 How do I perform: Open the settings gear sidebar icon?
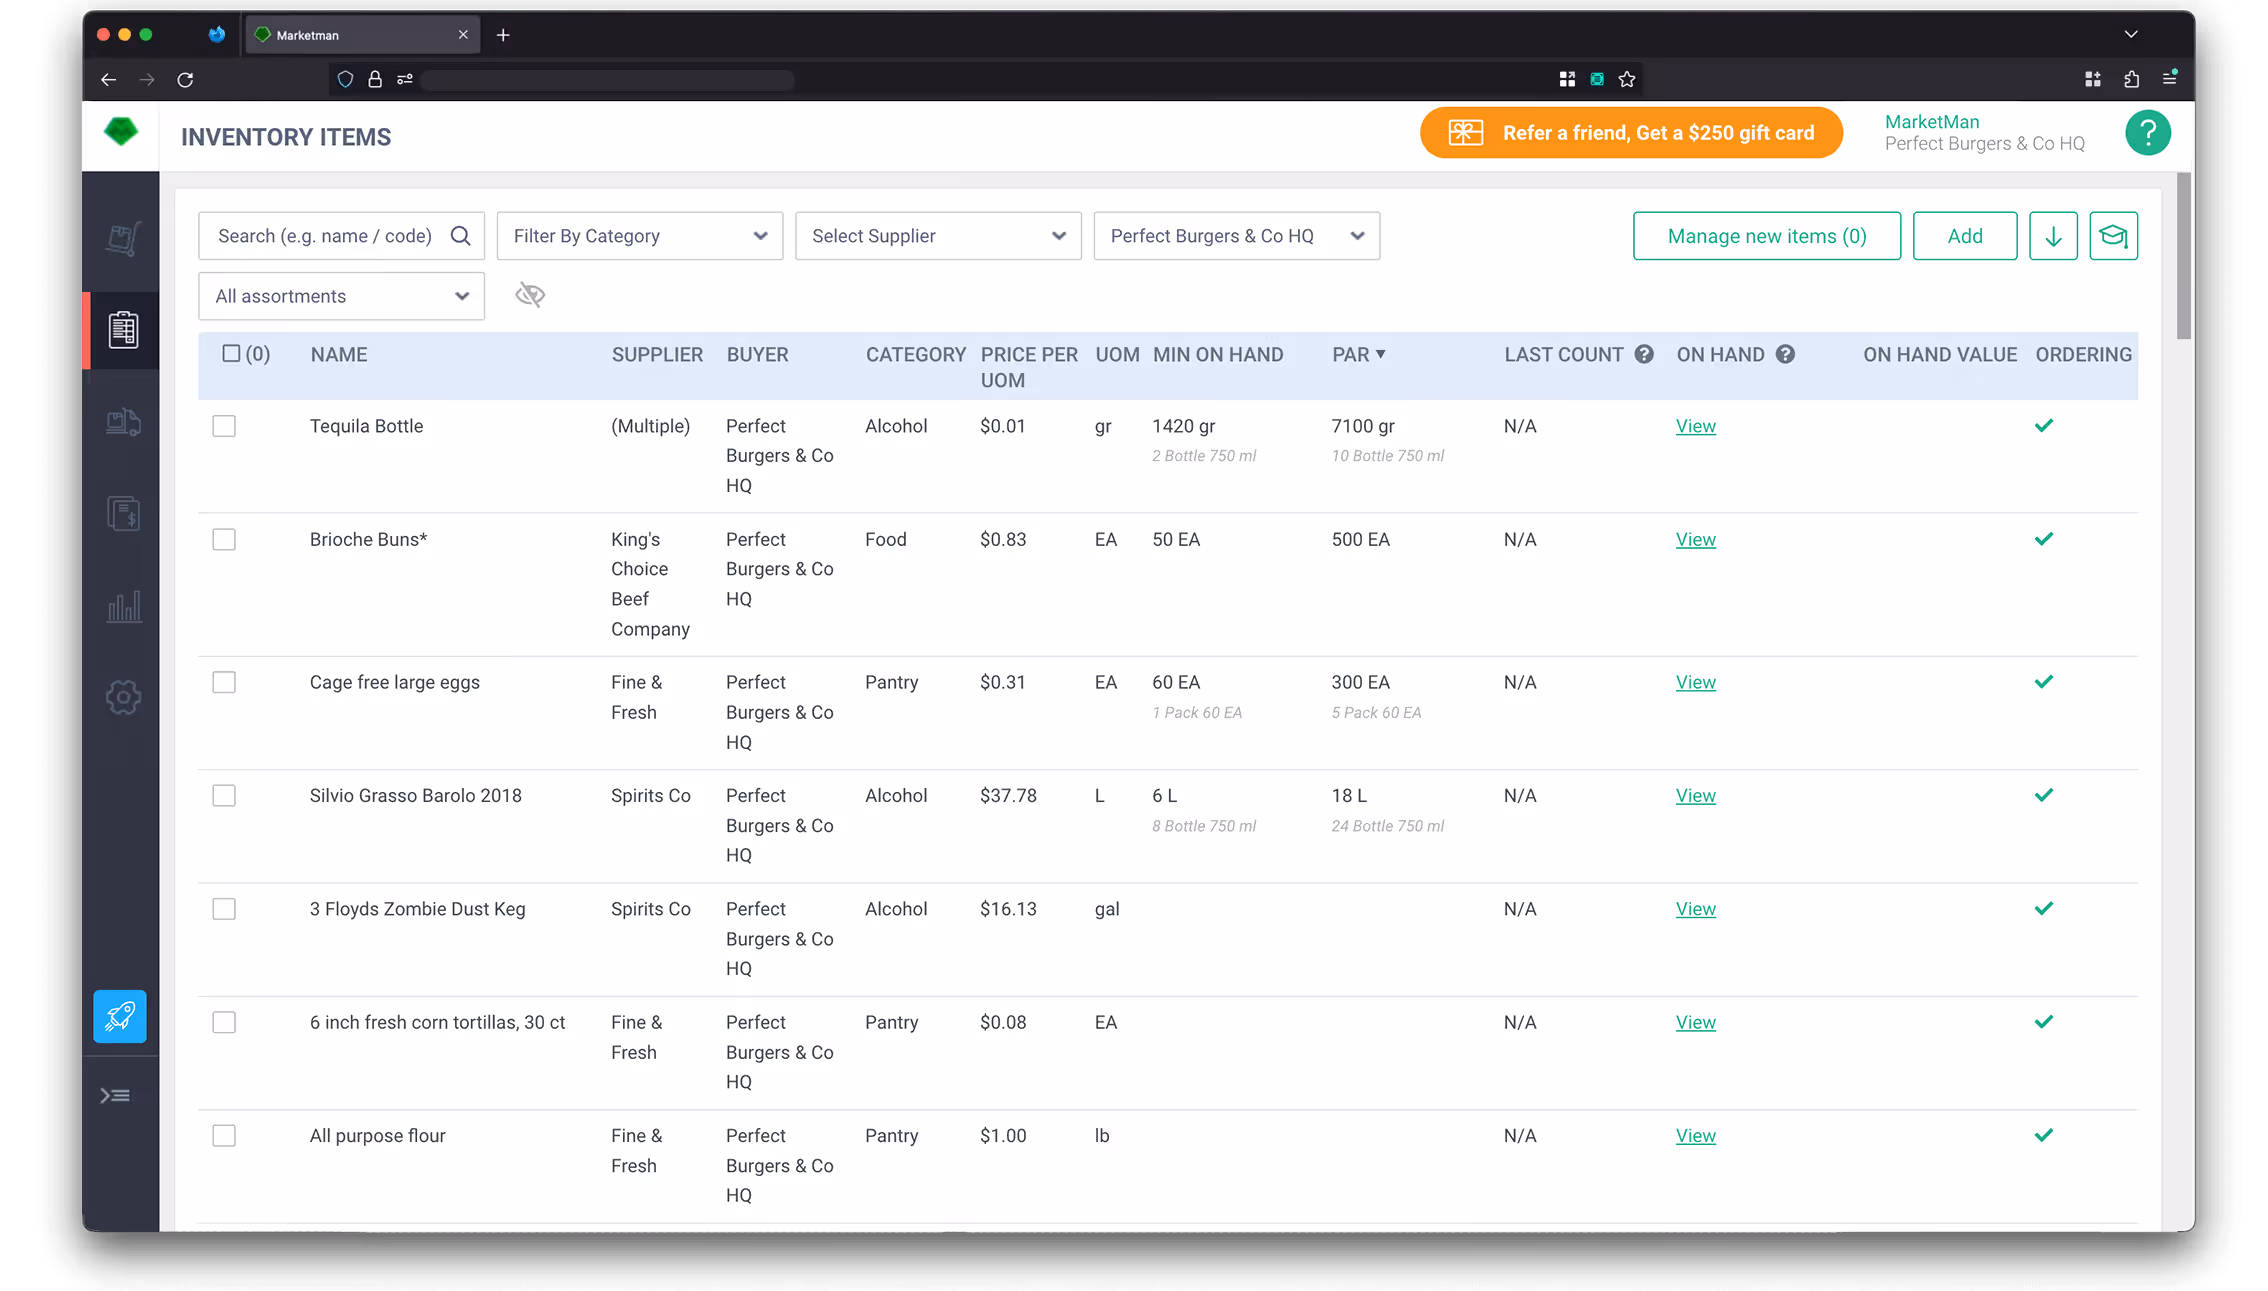[x=123, y=697]
